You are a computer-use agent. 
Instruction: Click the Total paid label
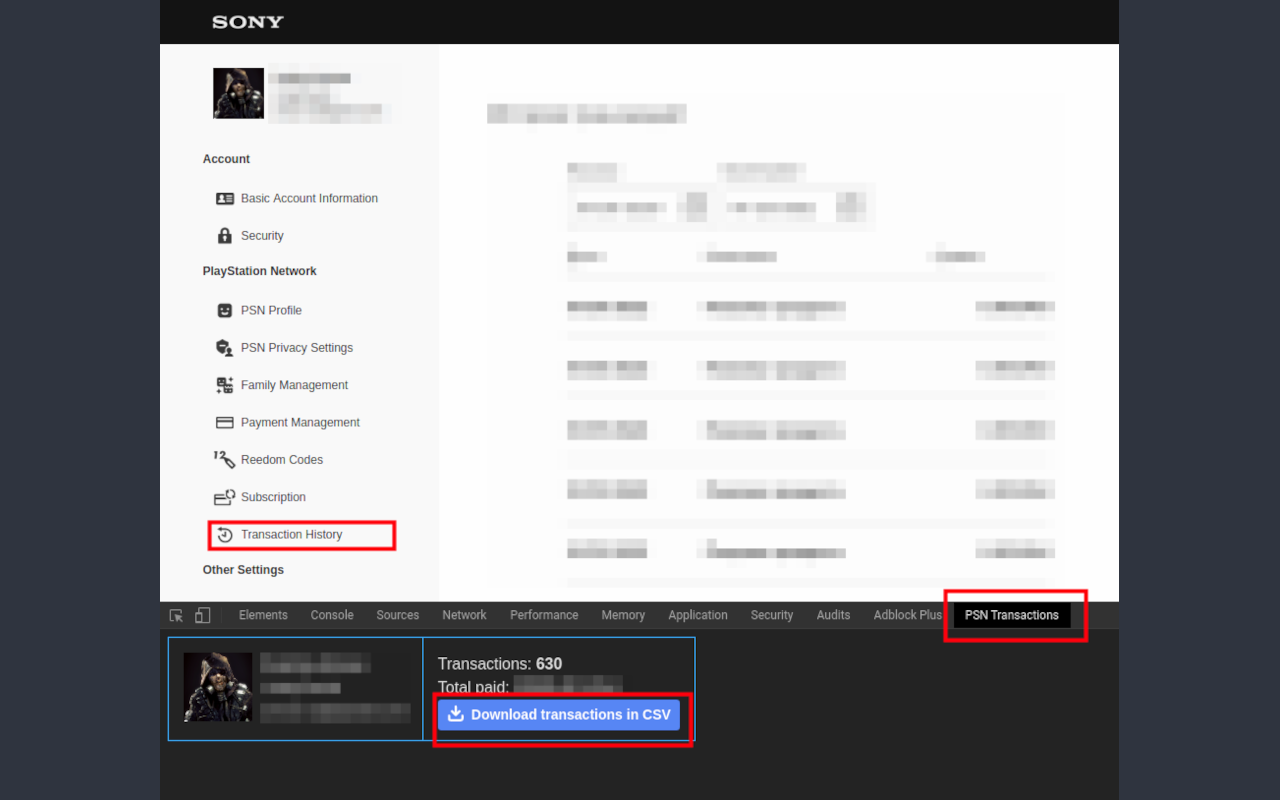[x=474, y=687]
